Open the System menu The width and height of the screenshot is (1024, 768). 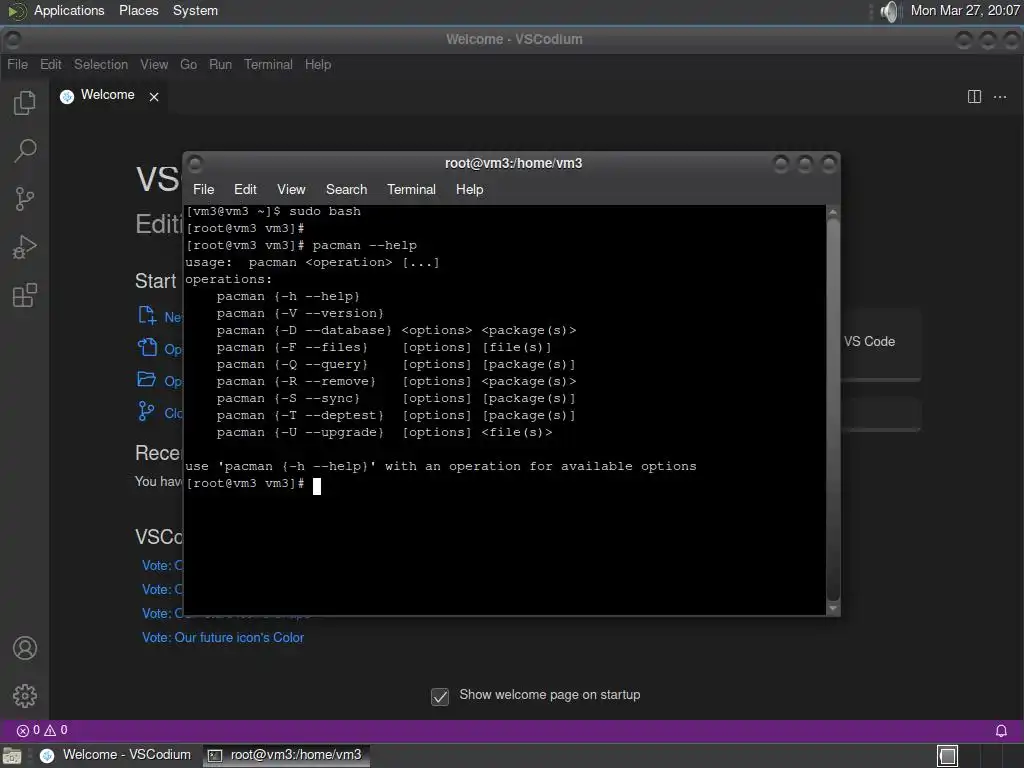tap(195, 10)
